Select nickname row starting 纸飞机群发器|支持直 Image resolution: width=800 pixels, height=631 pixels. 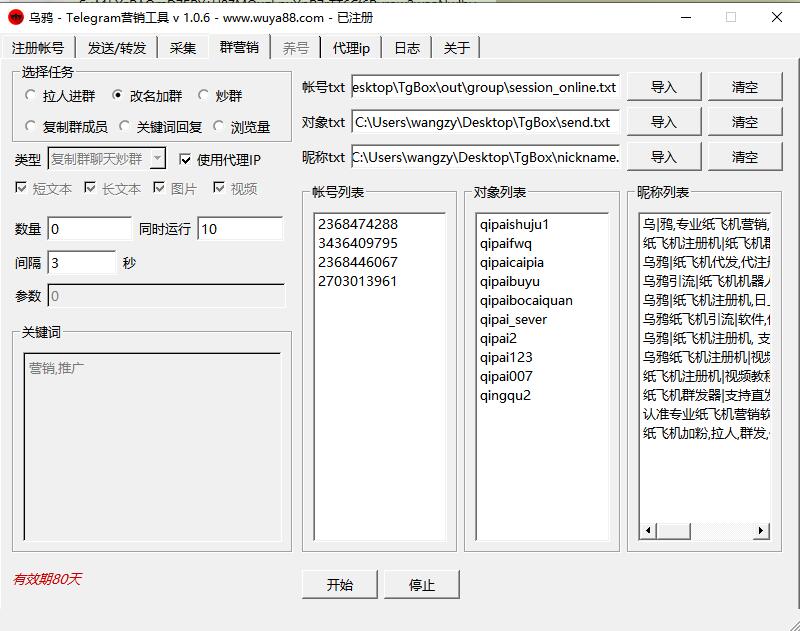[706, 395]
